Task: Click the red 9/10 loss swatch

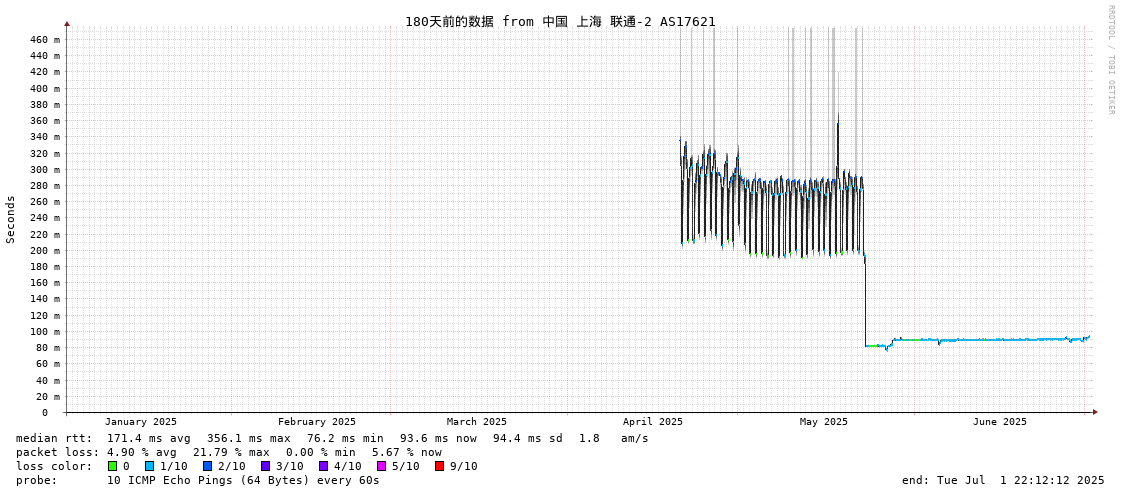Action: point(439,466)
